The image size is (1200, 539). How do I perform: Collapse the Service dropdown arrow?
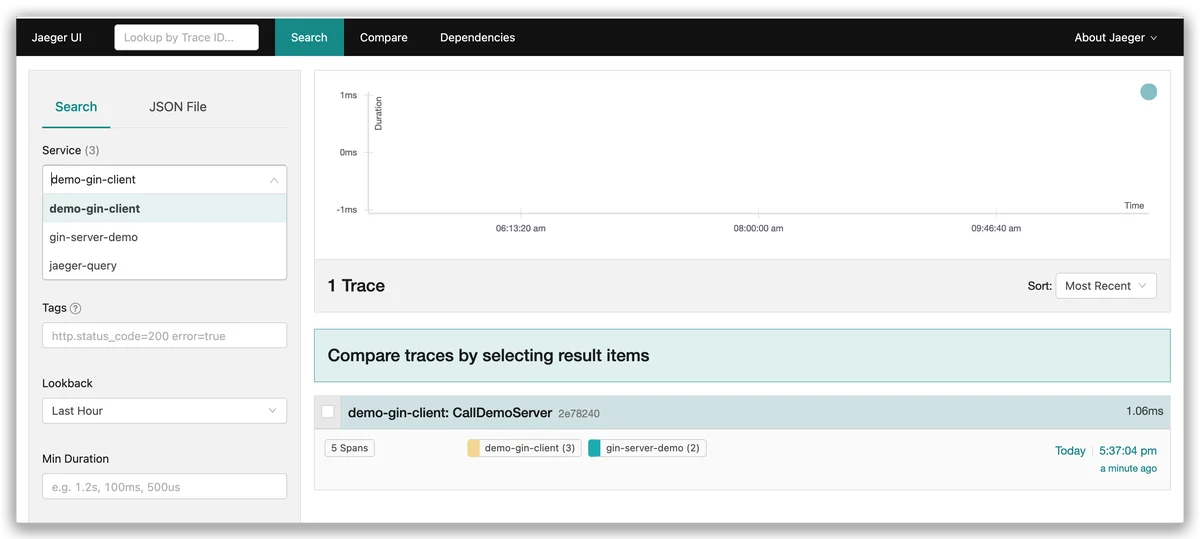(x=274, y=181)
